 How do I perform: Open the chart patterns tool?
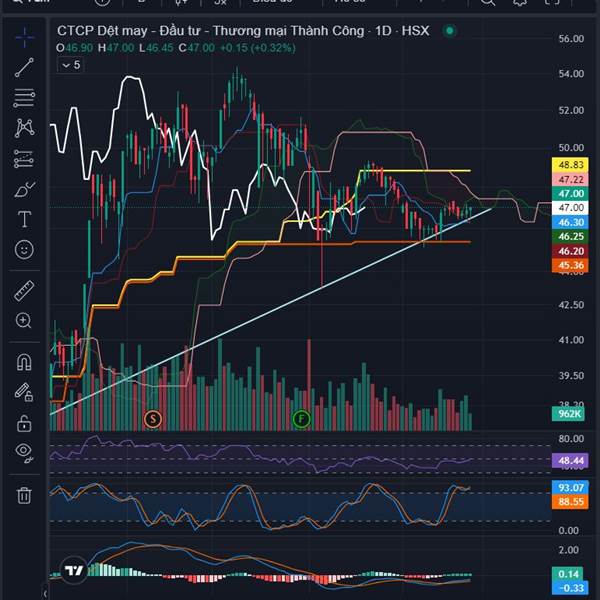point(24,128)
